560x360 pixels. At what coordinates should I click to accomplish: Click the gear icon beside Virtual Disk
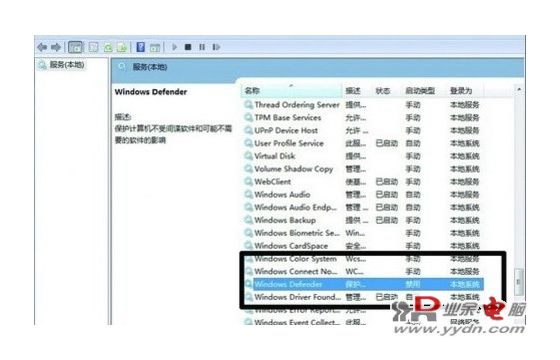(x=248, y=156)
